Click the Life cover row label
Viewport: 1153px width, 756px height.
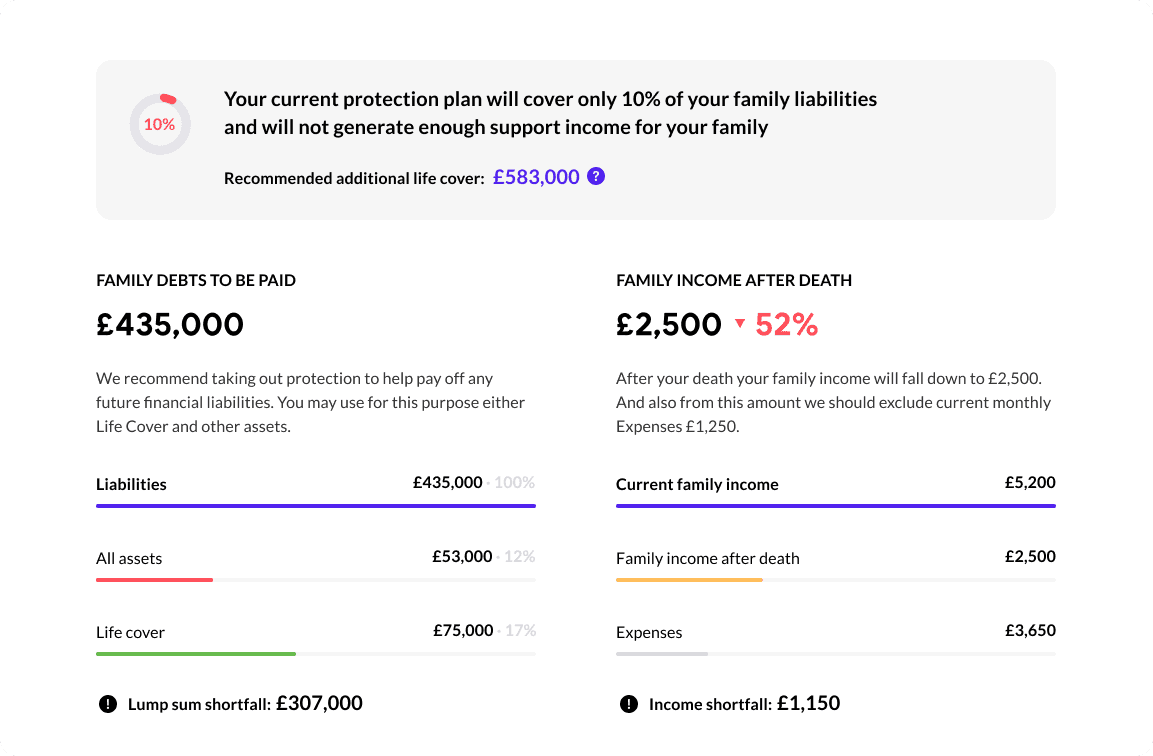(x=130, y=632)
